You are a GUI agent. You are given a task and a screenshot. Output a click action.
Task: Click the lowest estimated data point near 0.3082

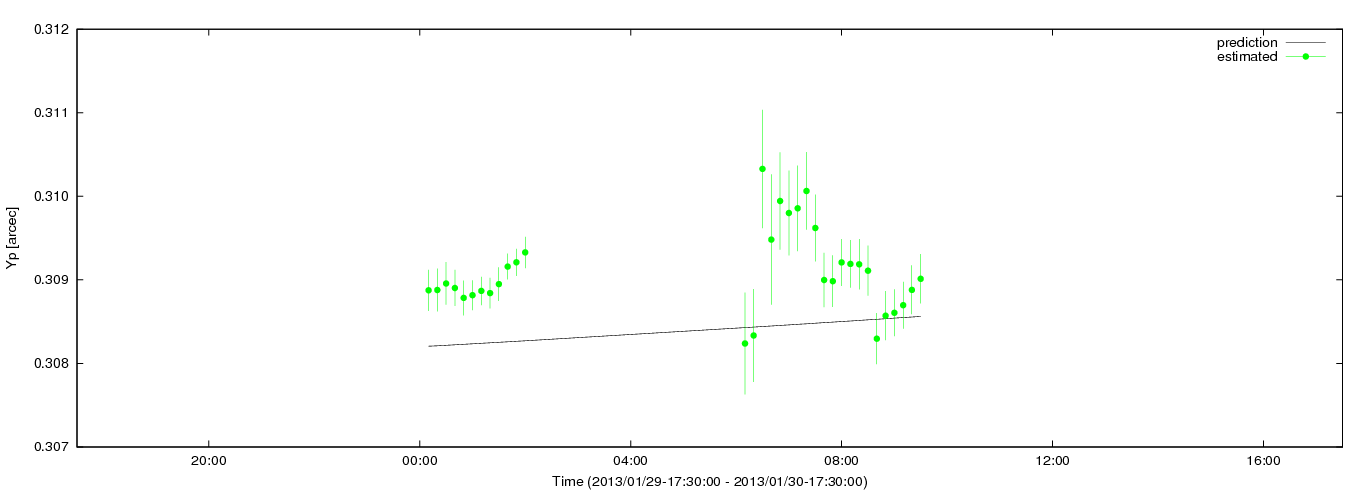click(x=744, y=343)
